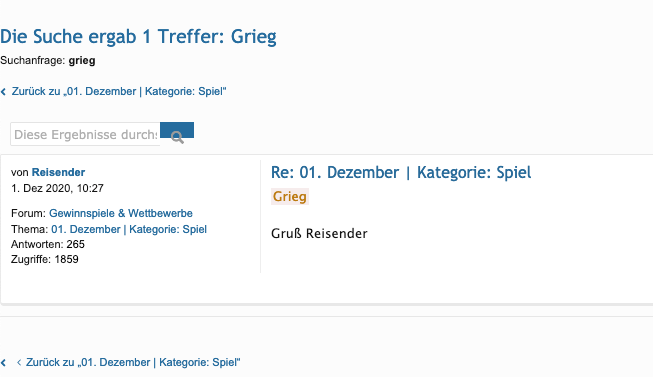The image size is (653, 377).
Task: Open the Gewinnspiele & Wettbewerbe forum
Action: coord(121,213)
